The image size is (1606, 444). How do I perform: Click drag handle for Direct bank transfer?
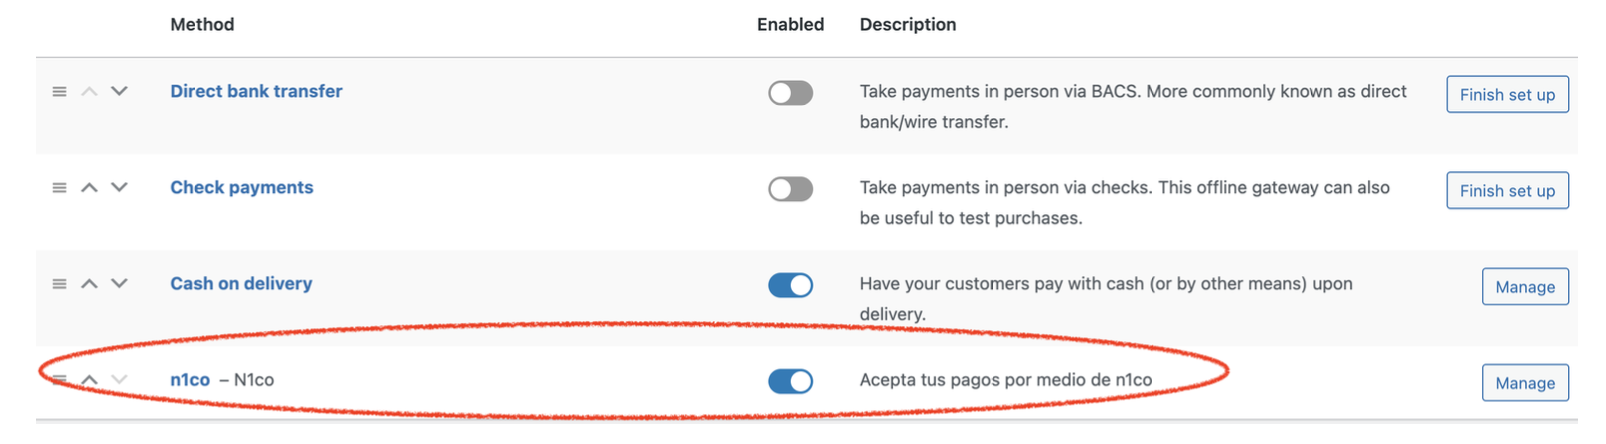60,92
